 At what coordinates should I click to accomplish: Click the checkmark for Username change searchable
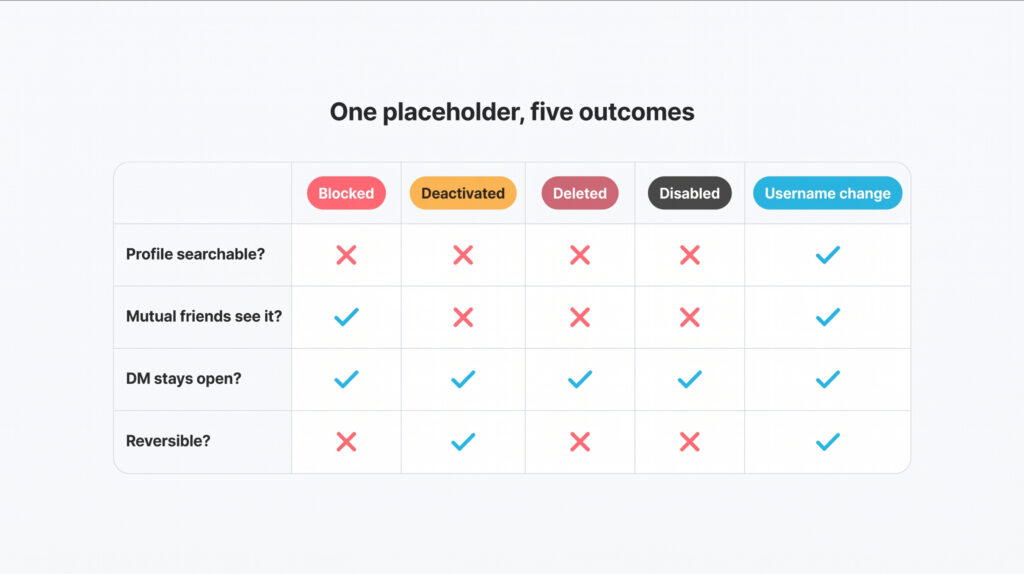click(827, 255)
